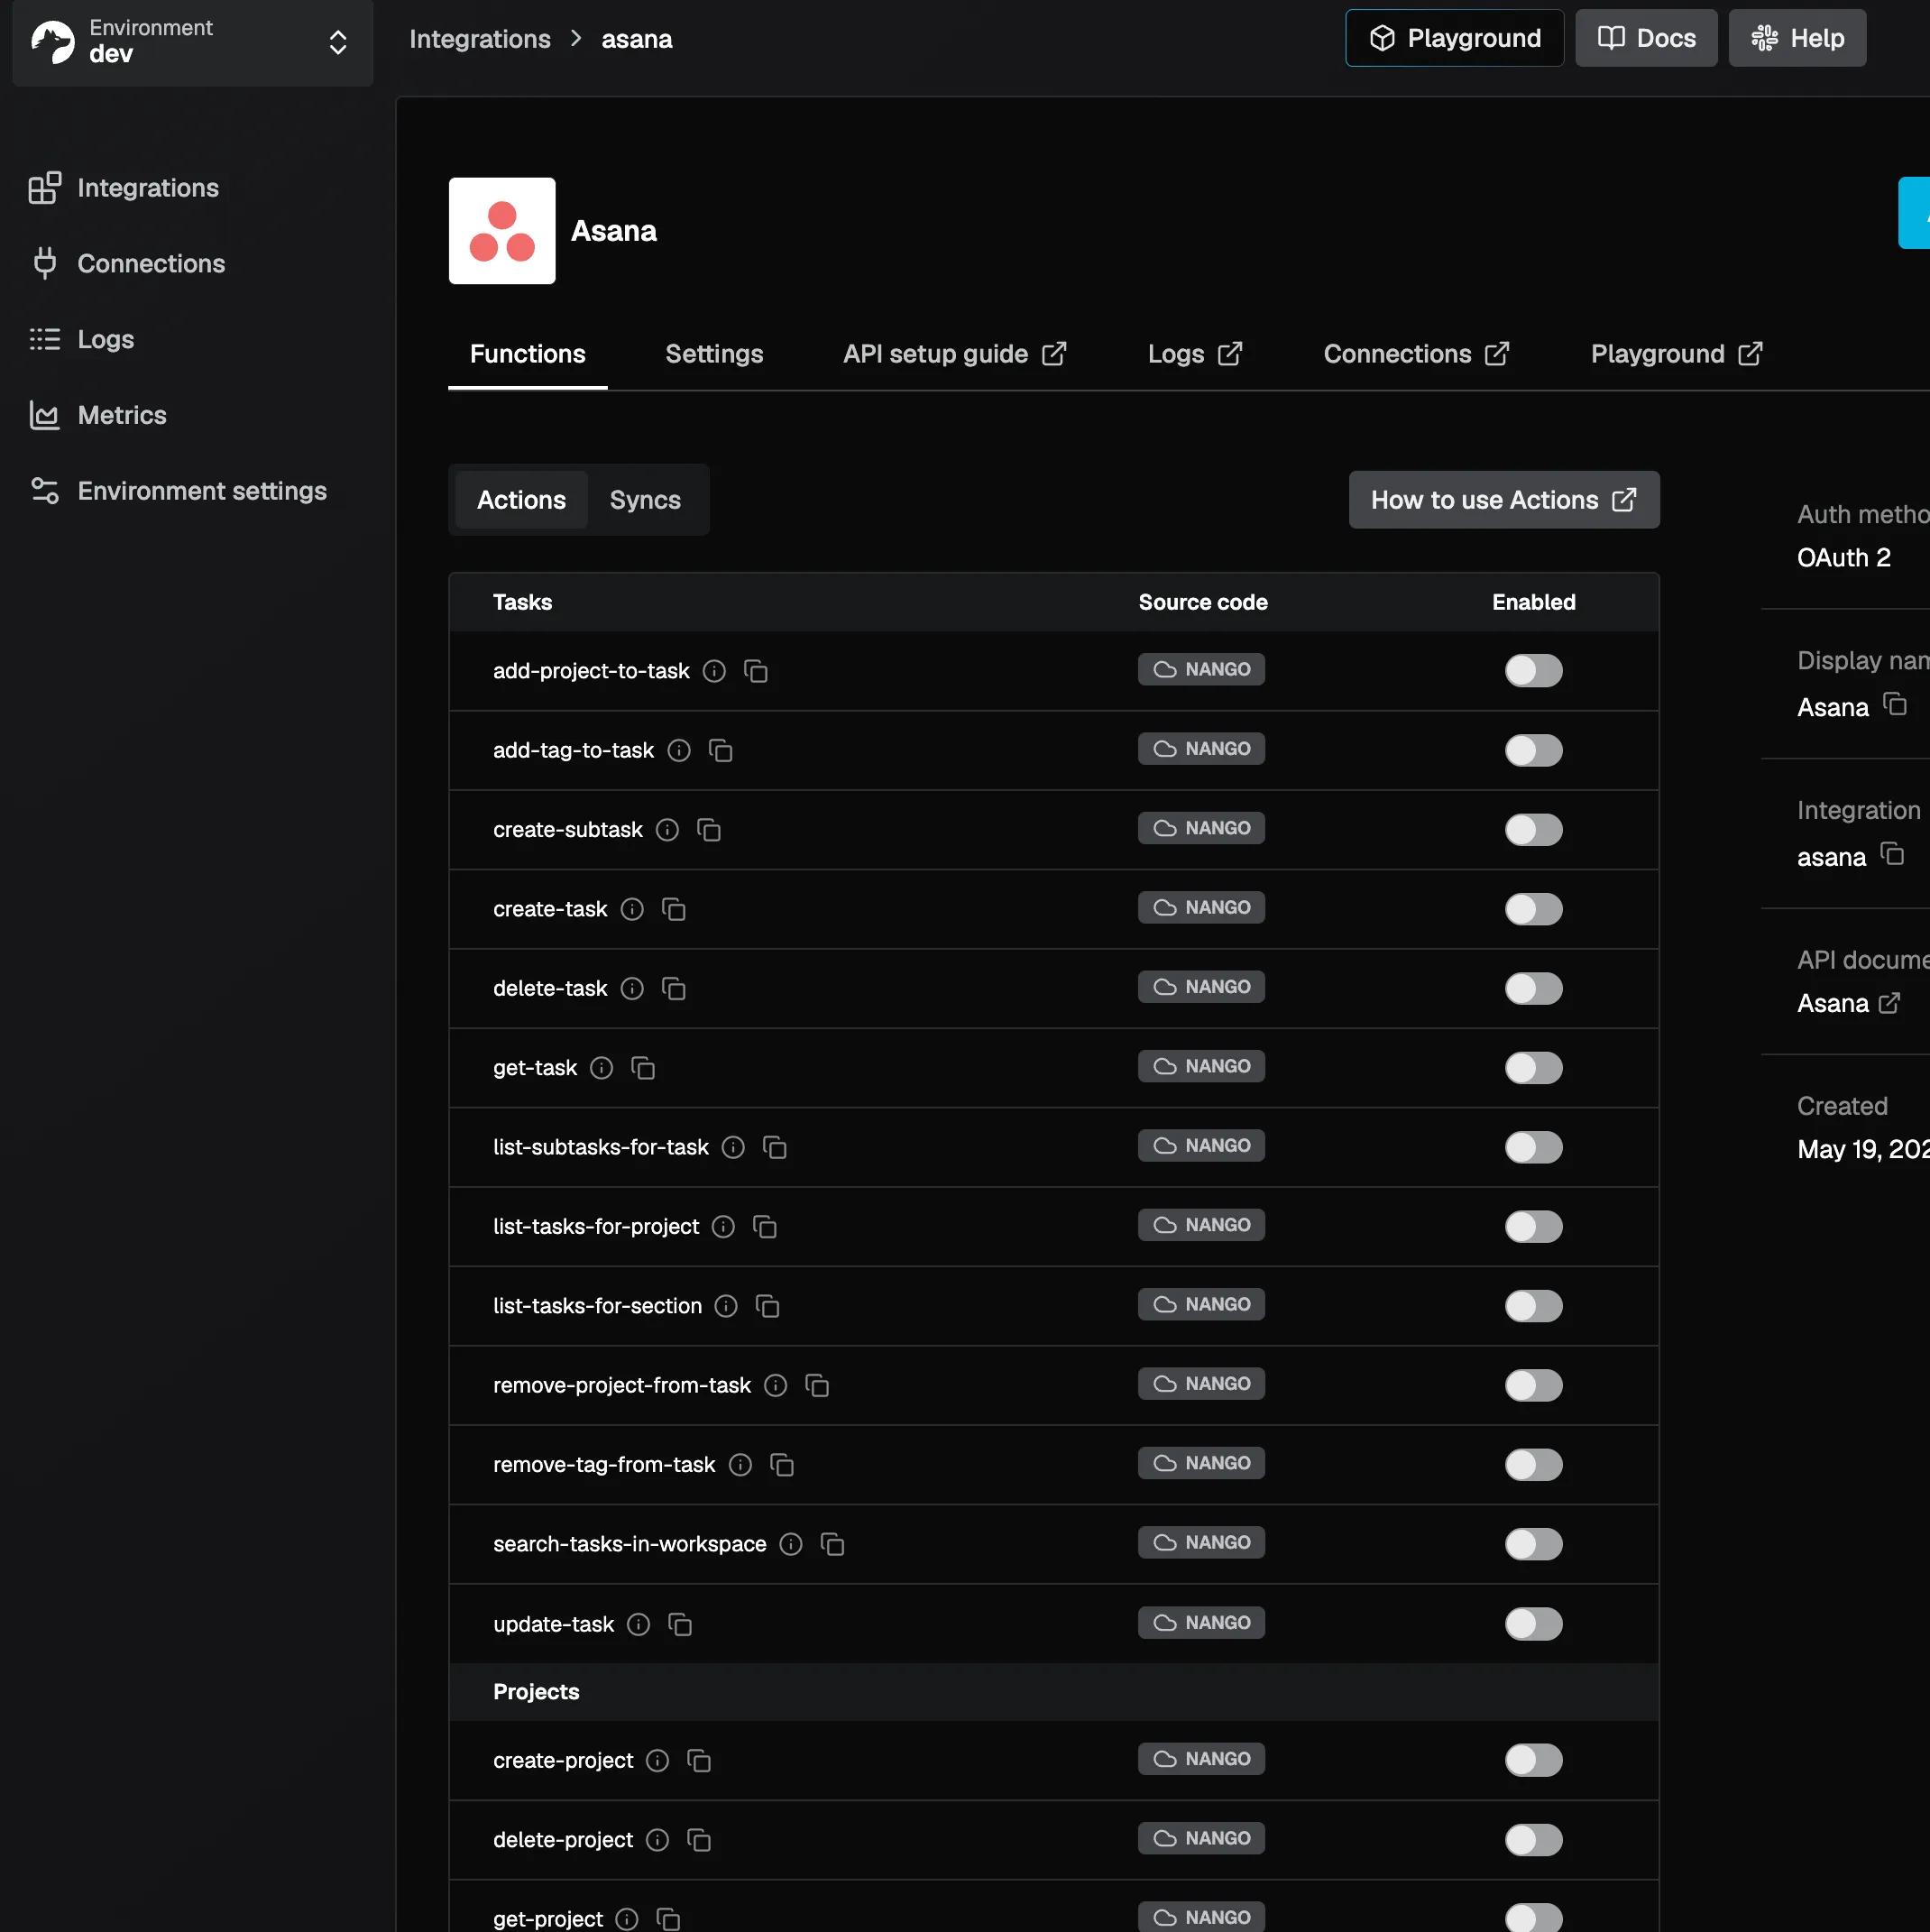The height and width of the screenshot is (1932, 1930).
Task: Click the get-task info icon
Action: [601, 1068]
